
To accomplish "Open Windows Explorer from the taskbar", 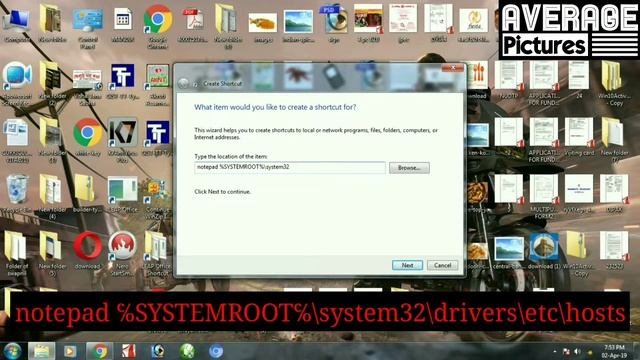I will coord(41,351).
